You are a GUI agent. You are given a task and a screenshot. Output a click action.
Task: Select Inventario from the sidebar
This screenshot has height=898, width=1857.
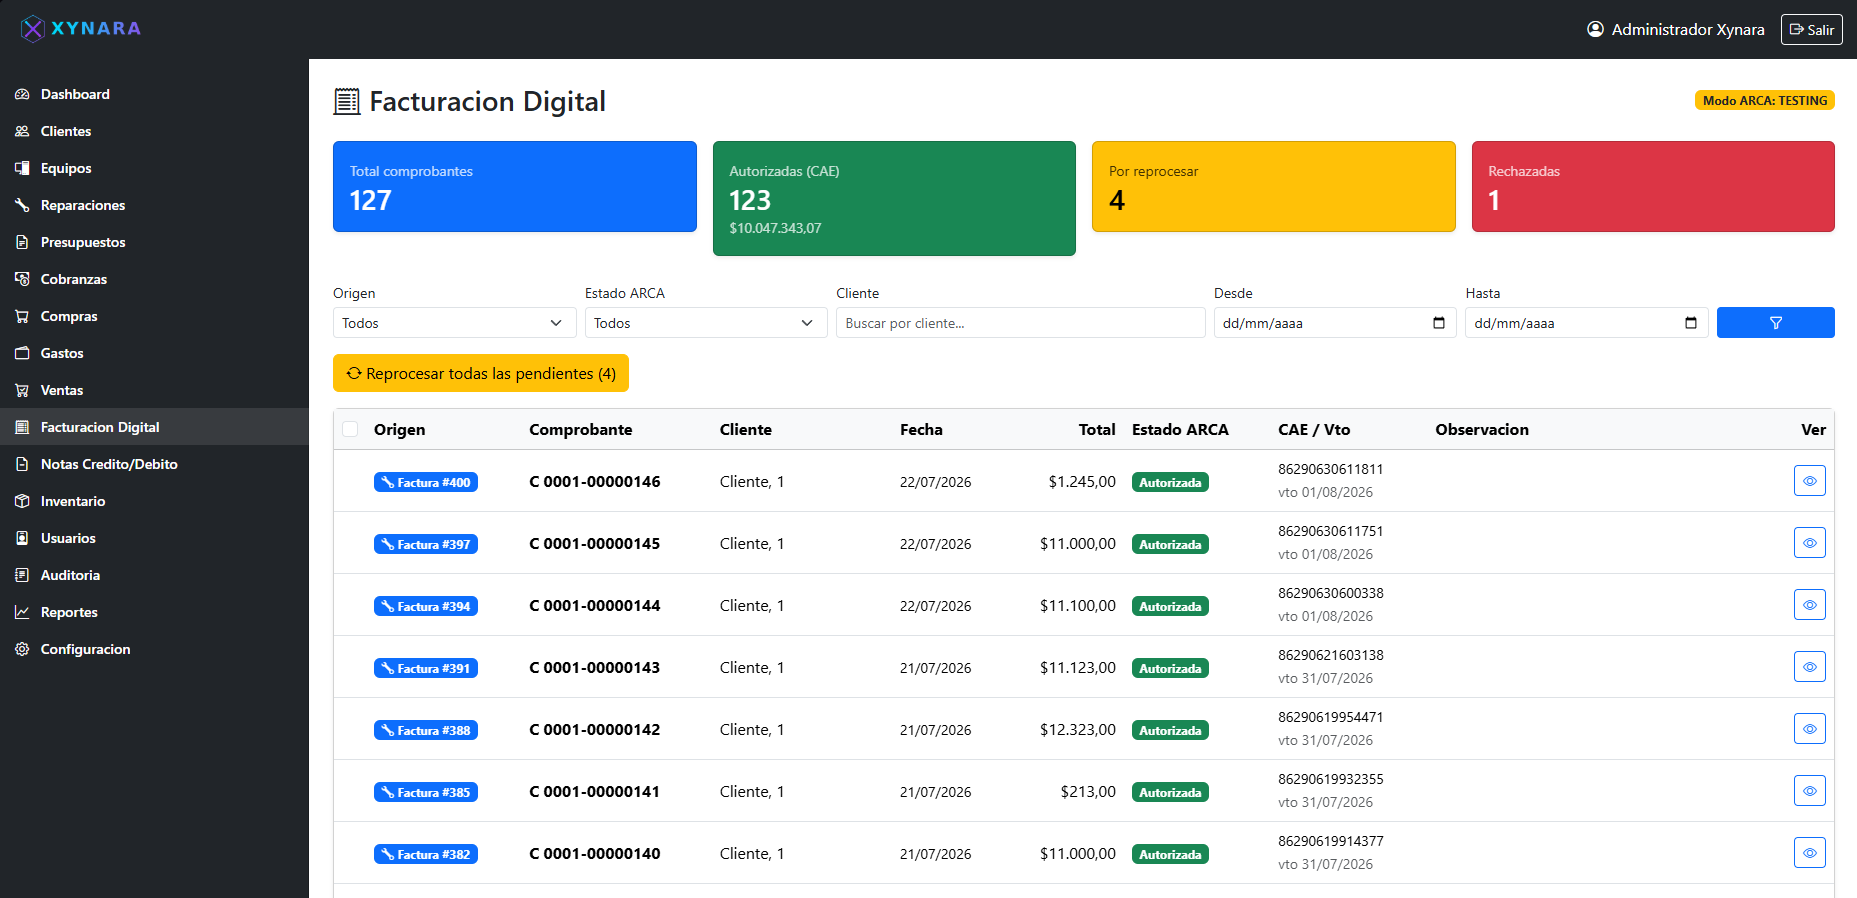click(154, 501)
